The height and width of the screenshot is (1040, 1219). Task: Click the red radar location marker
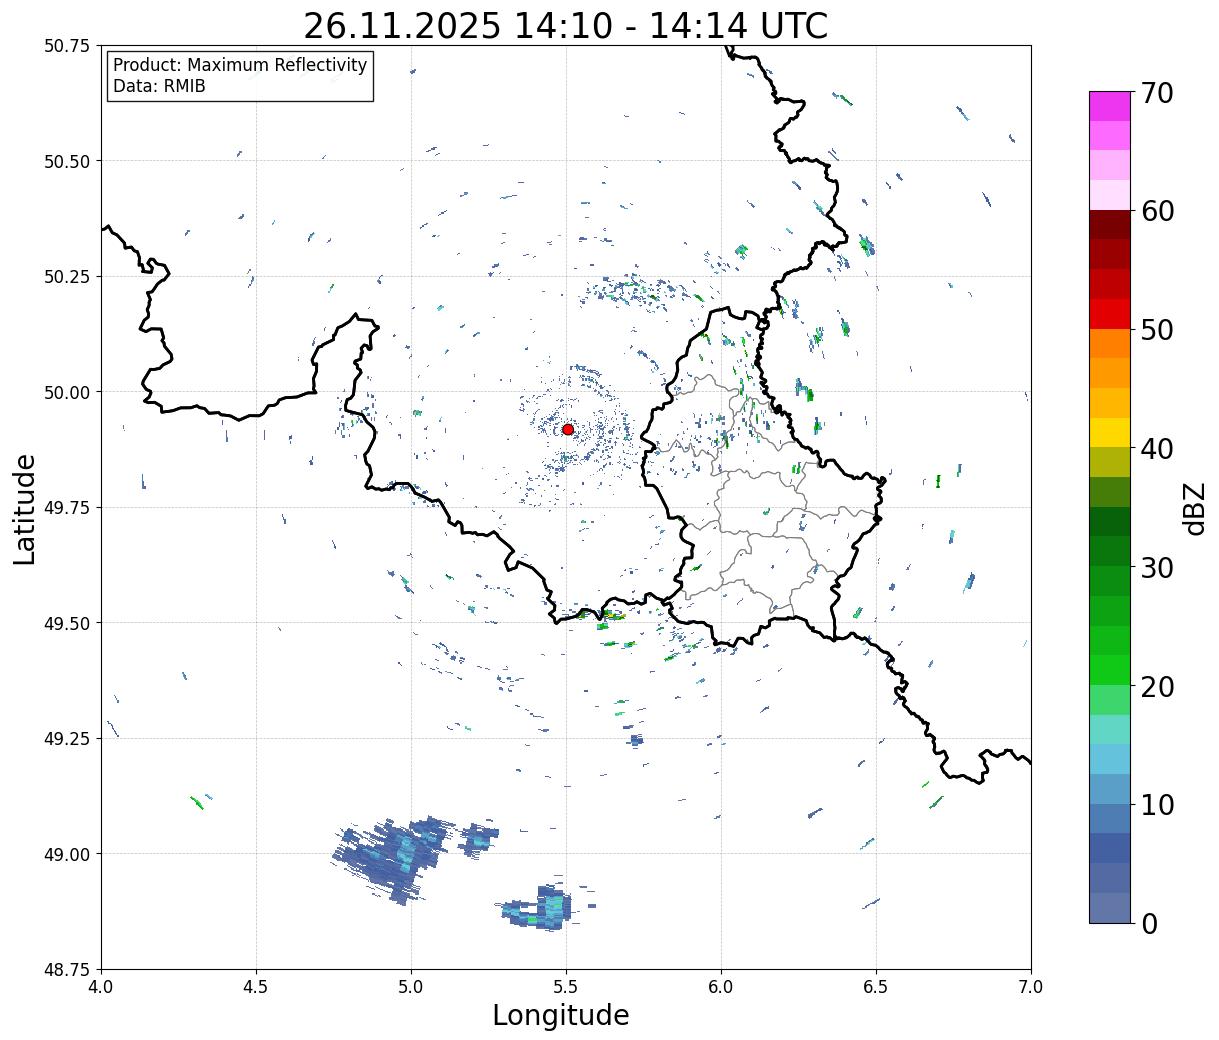[x=568, y=429]
